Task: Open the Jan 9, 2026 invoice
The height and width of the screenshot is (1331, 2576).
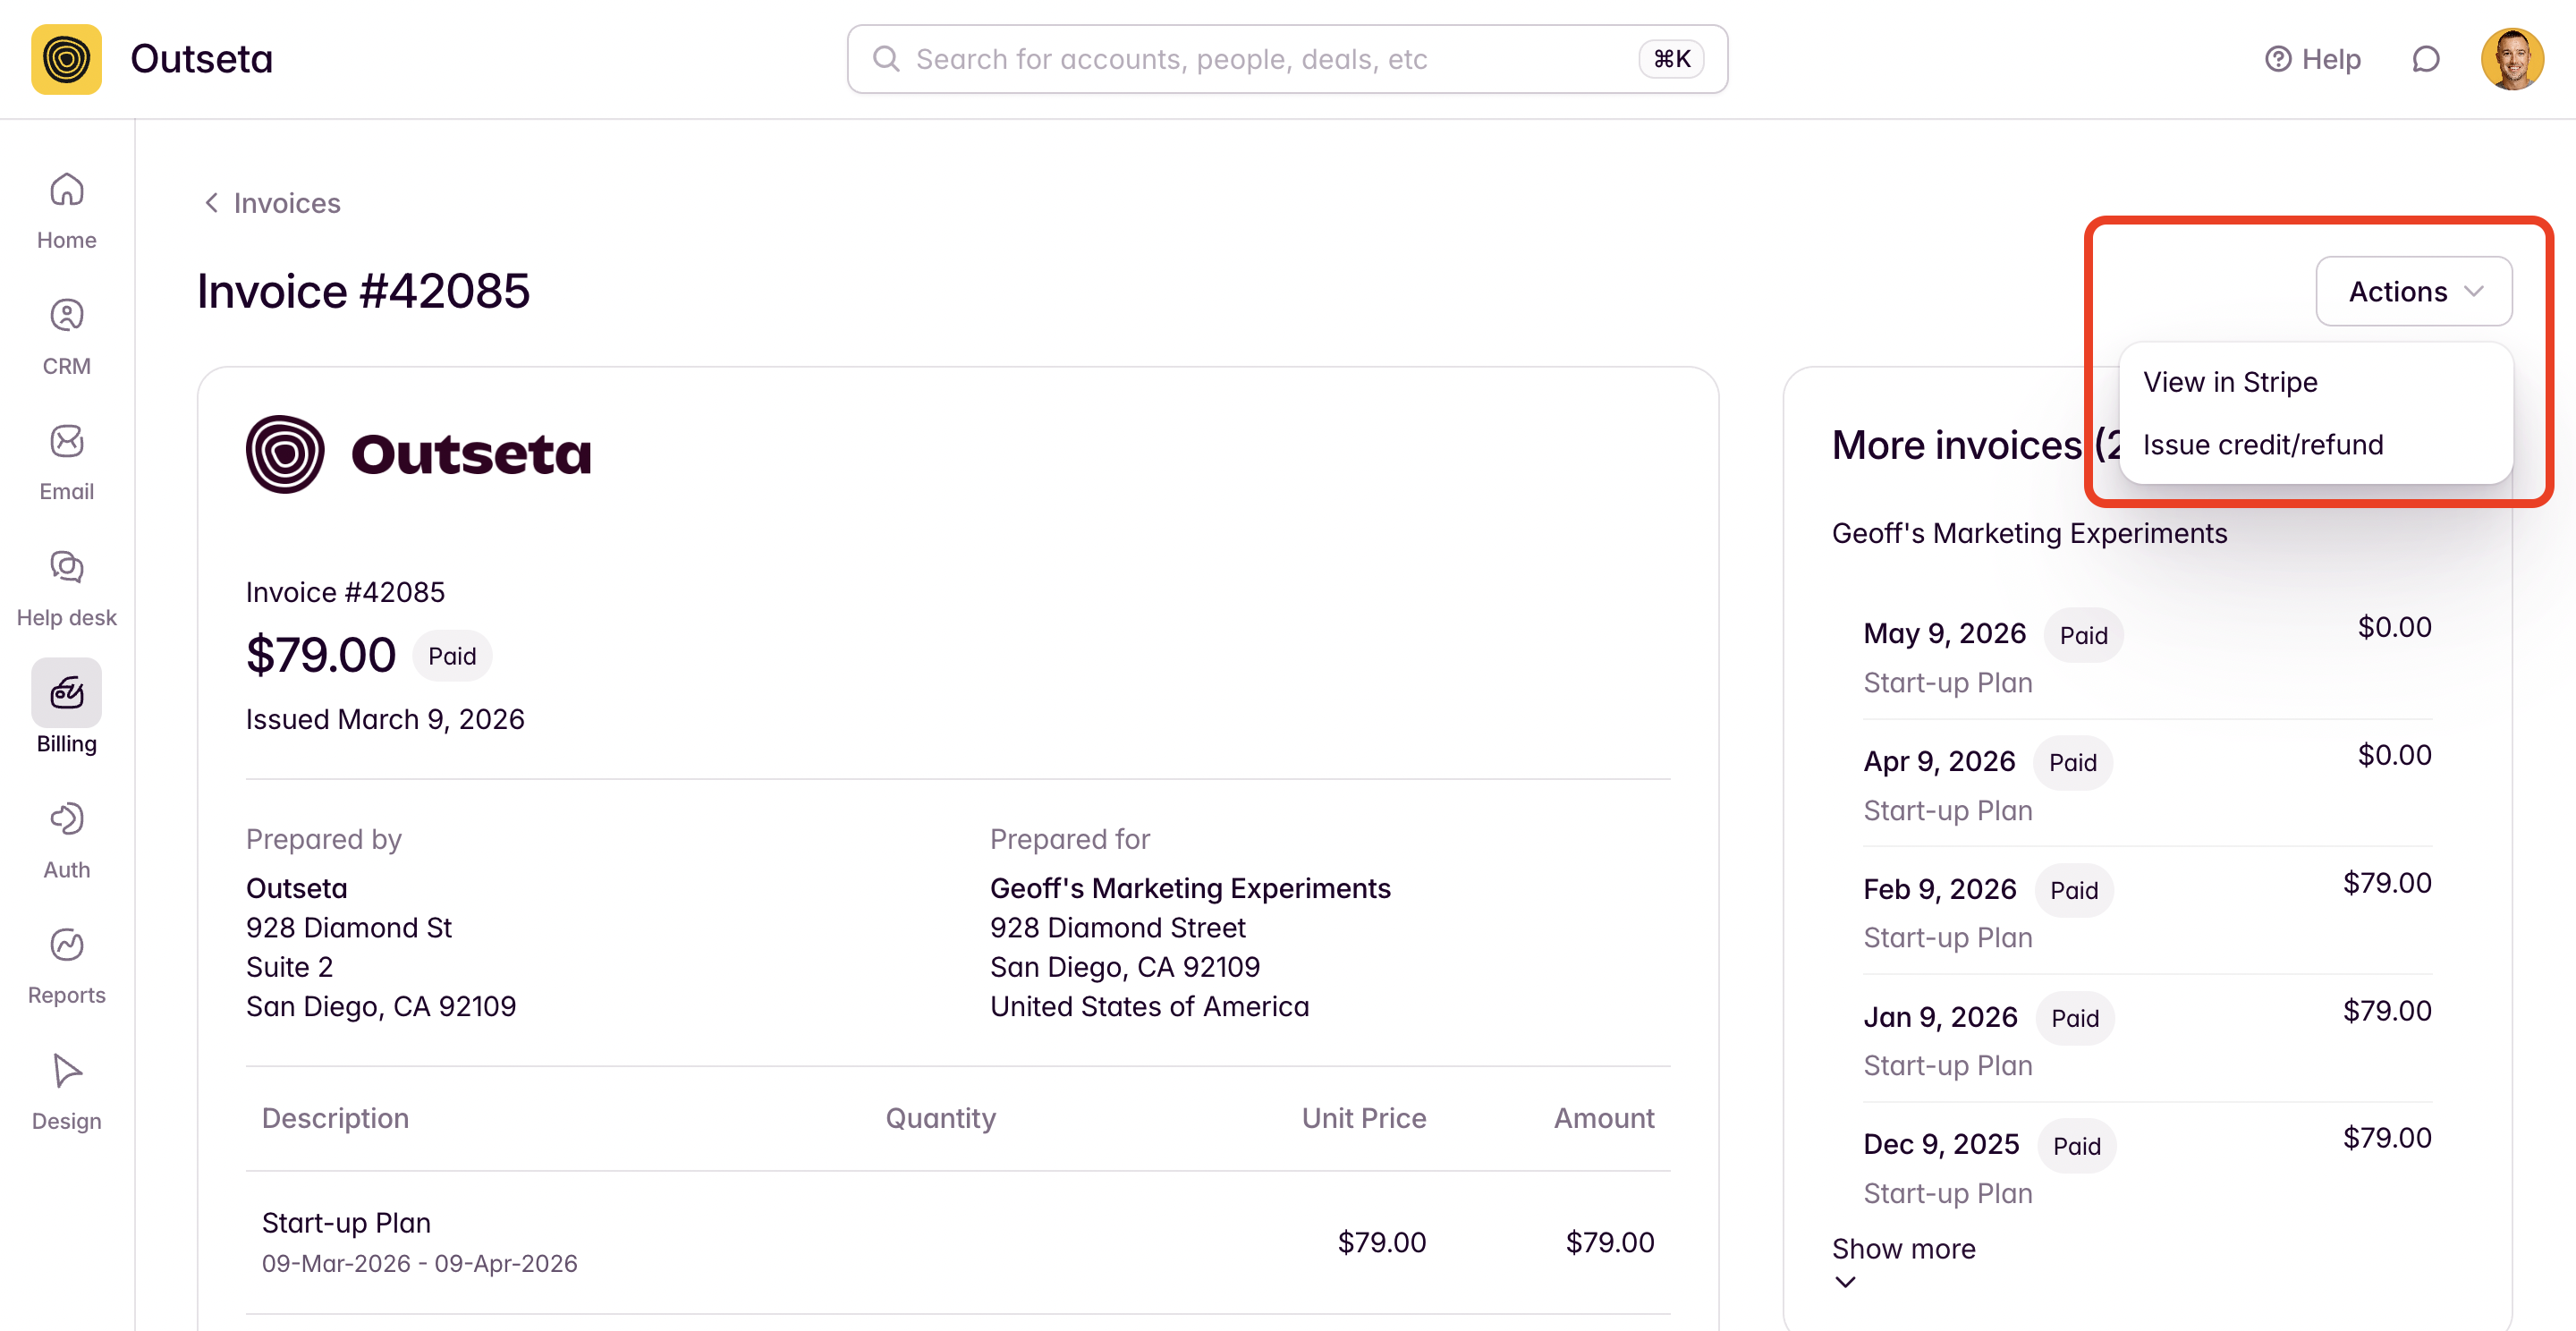Action: coord(2147,1039)
